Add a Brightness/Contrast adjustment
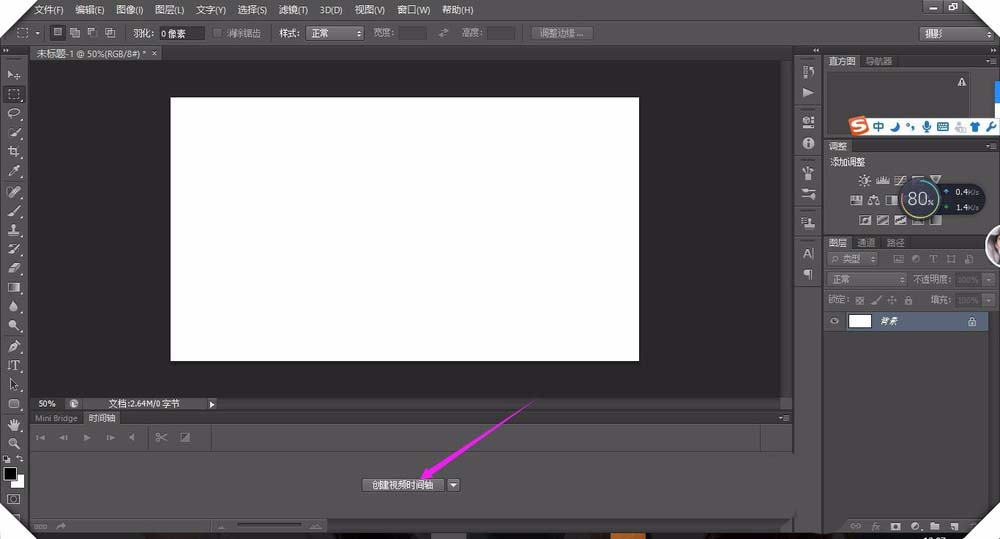 pos(864,181)
